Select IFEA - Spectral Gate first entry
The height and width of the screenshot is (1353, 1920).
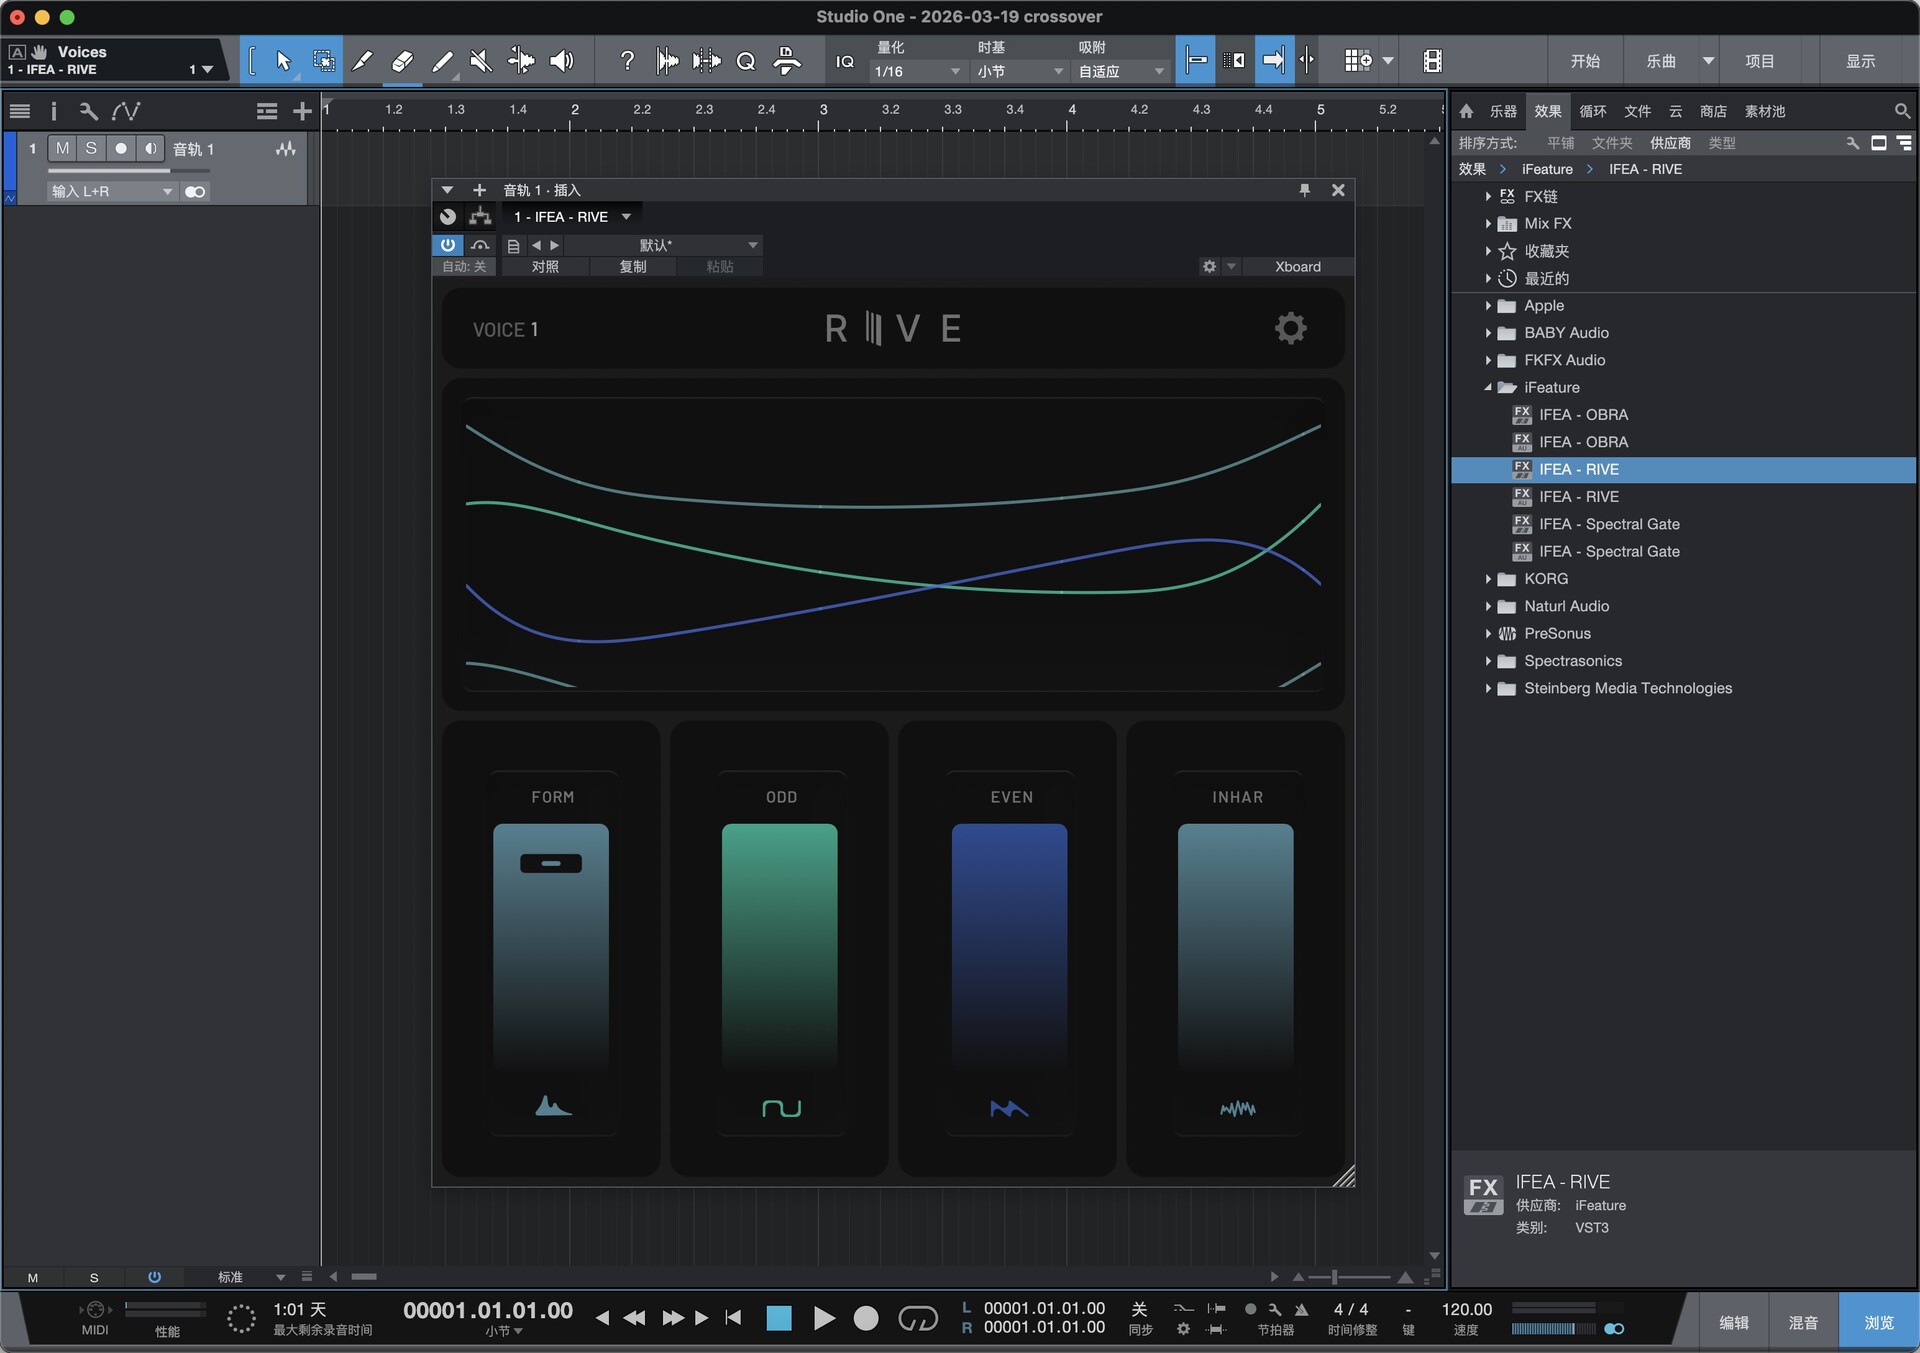click(1609, 524)
